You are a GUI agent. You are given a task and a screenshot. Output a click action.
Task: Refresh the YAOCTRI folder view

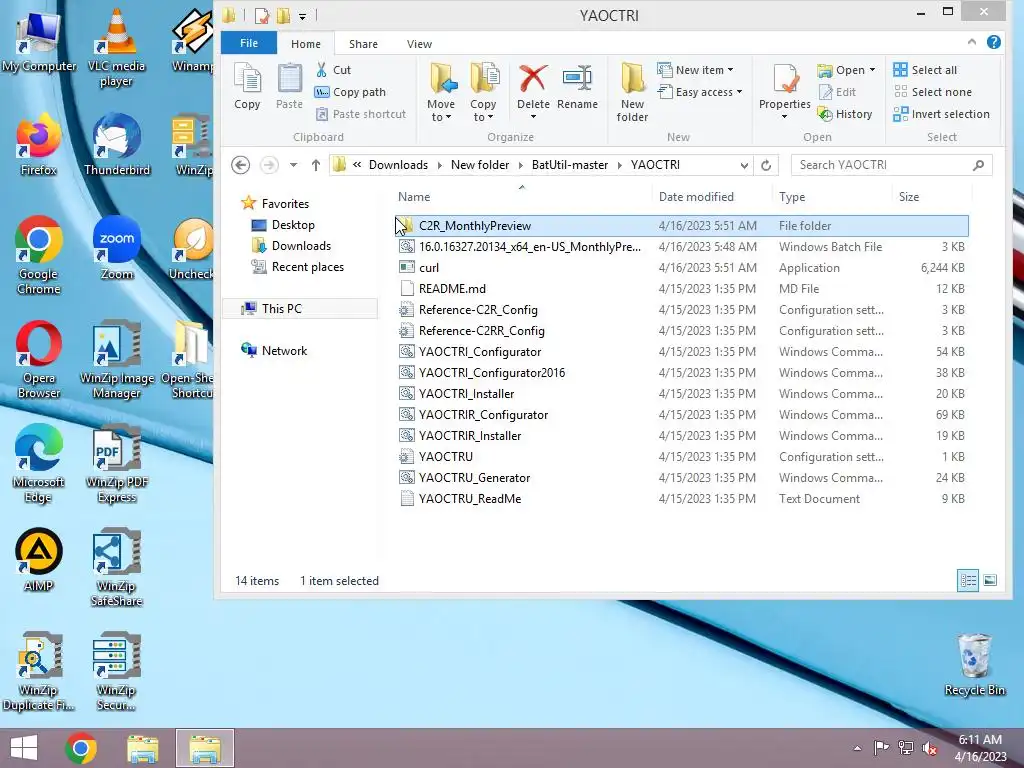[766, 165]
